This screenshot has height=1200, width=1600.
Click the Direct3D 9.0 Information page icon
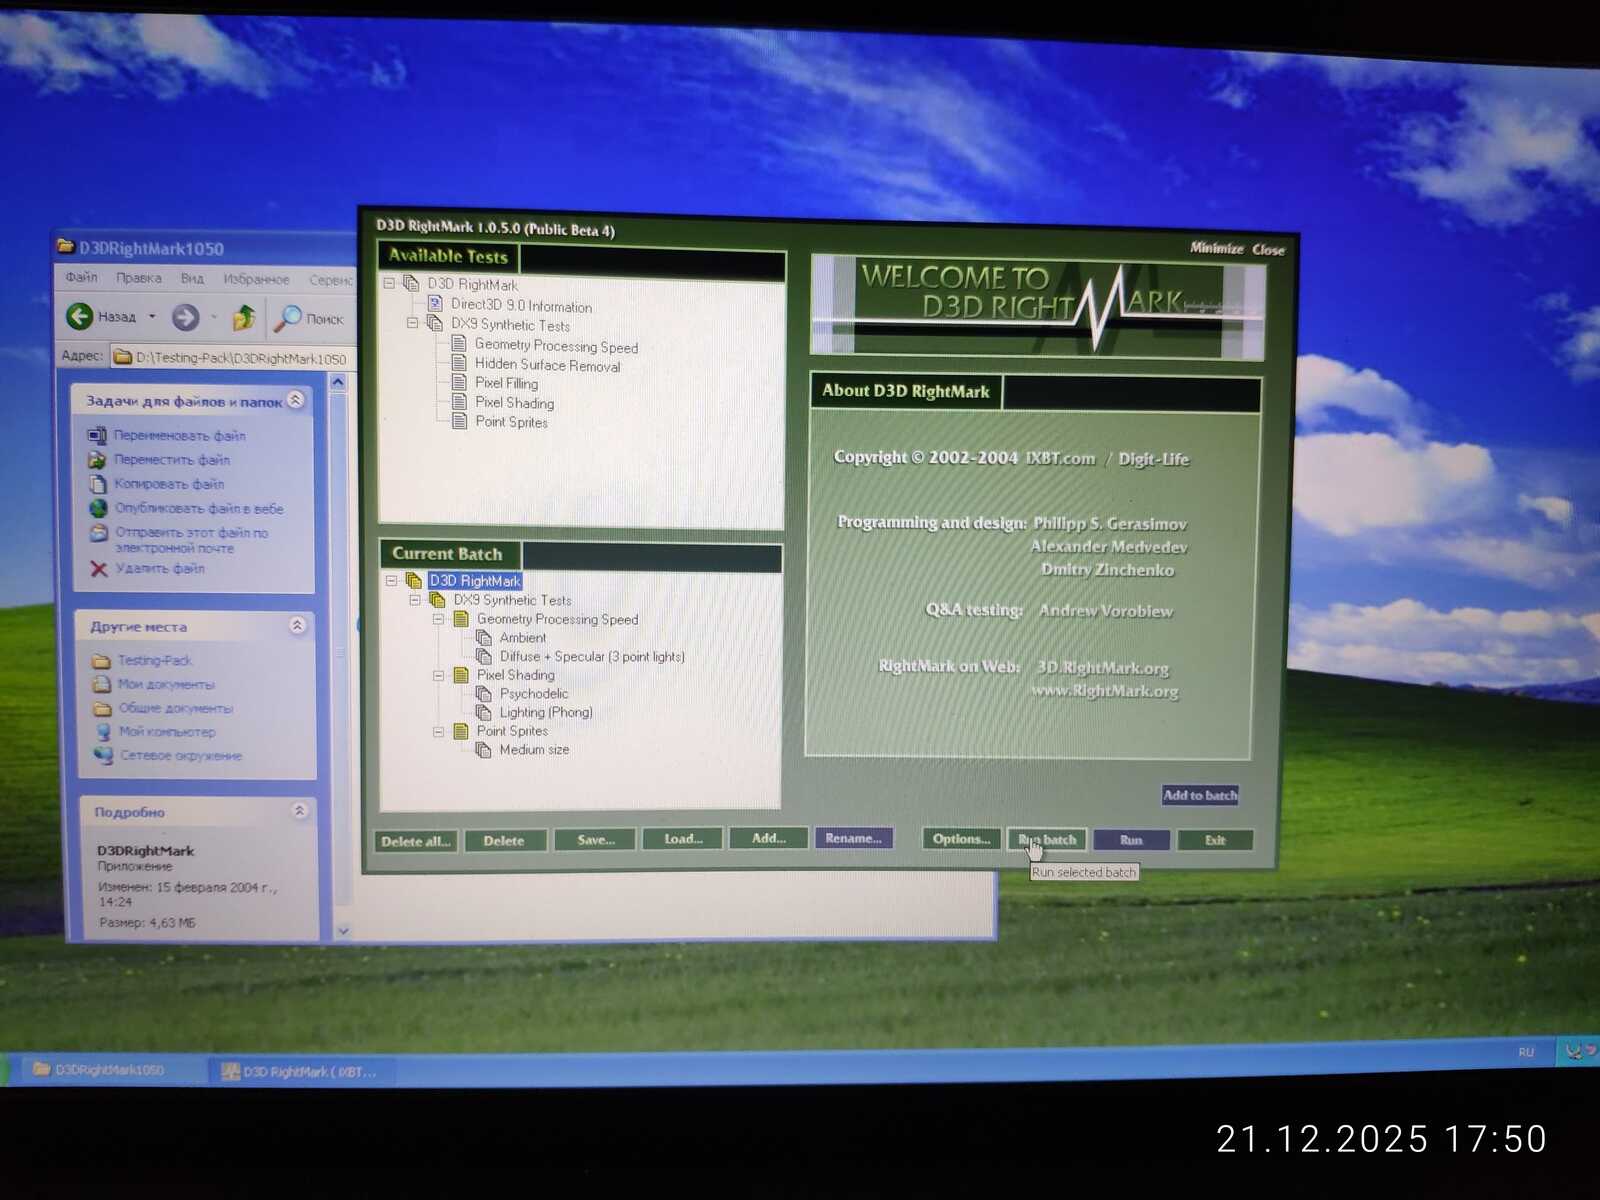[x=436, y=303]
